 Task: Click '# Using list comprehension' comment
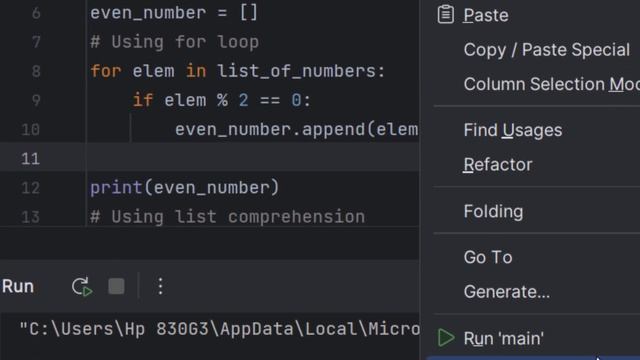click(x=227, y=217)
